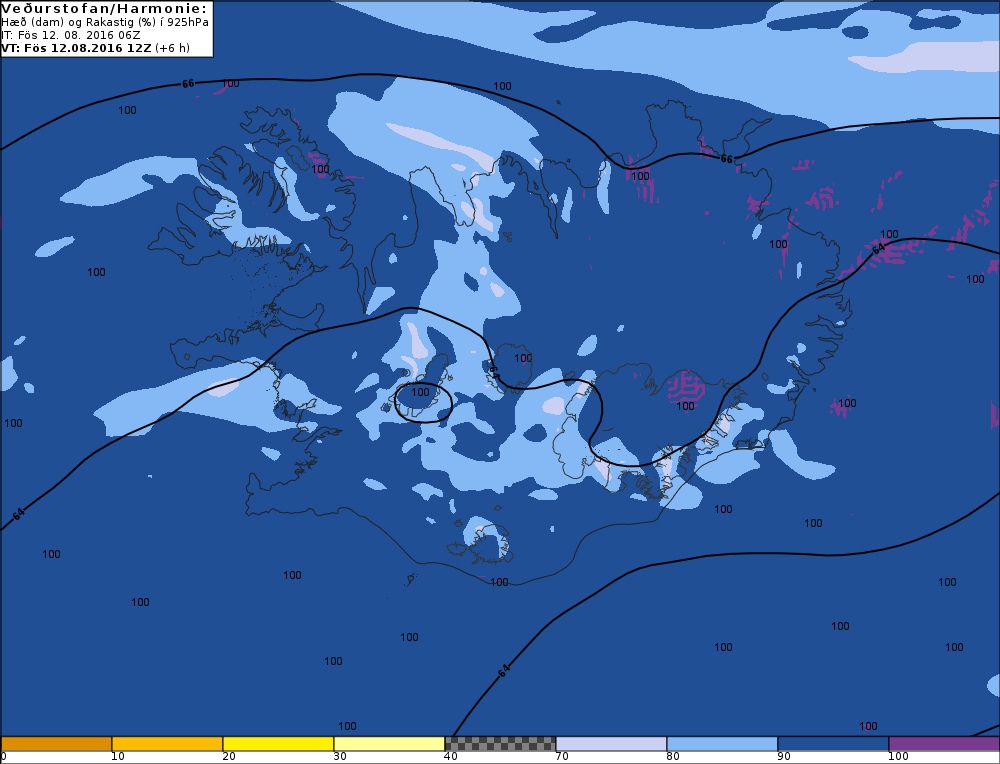Click the '100' tick label under the purple swatch
The image size is (1000, 764).
pyautogui.click(x=898, y=757)
